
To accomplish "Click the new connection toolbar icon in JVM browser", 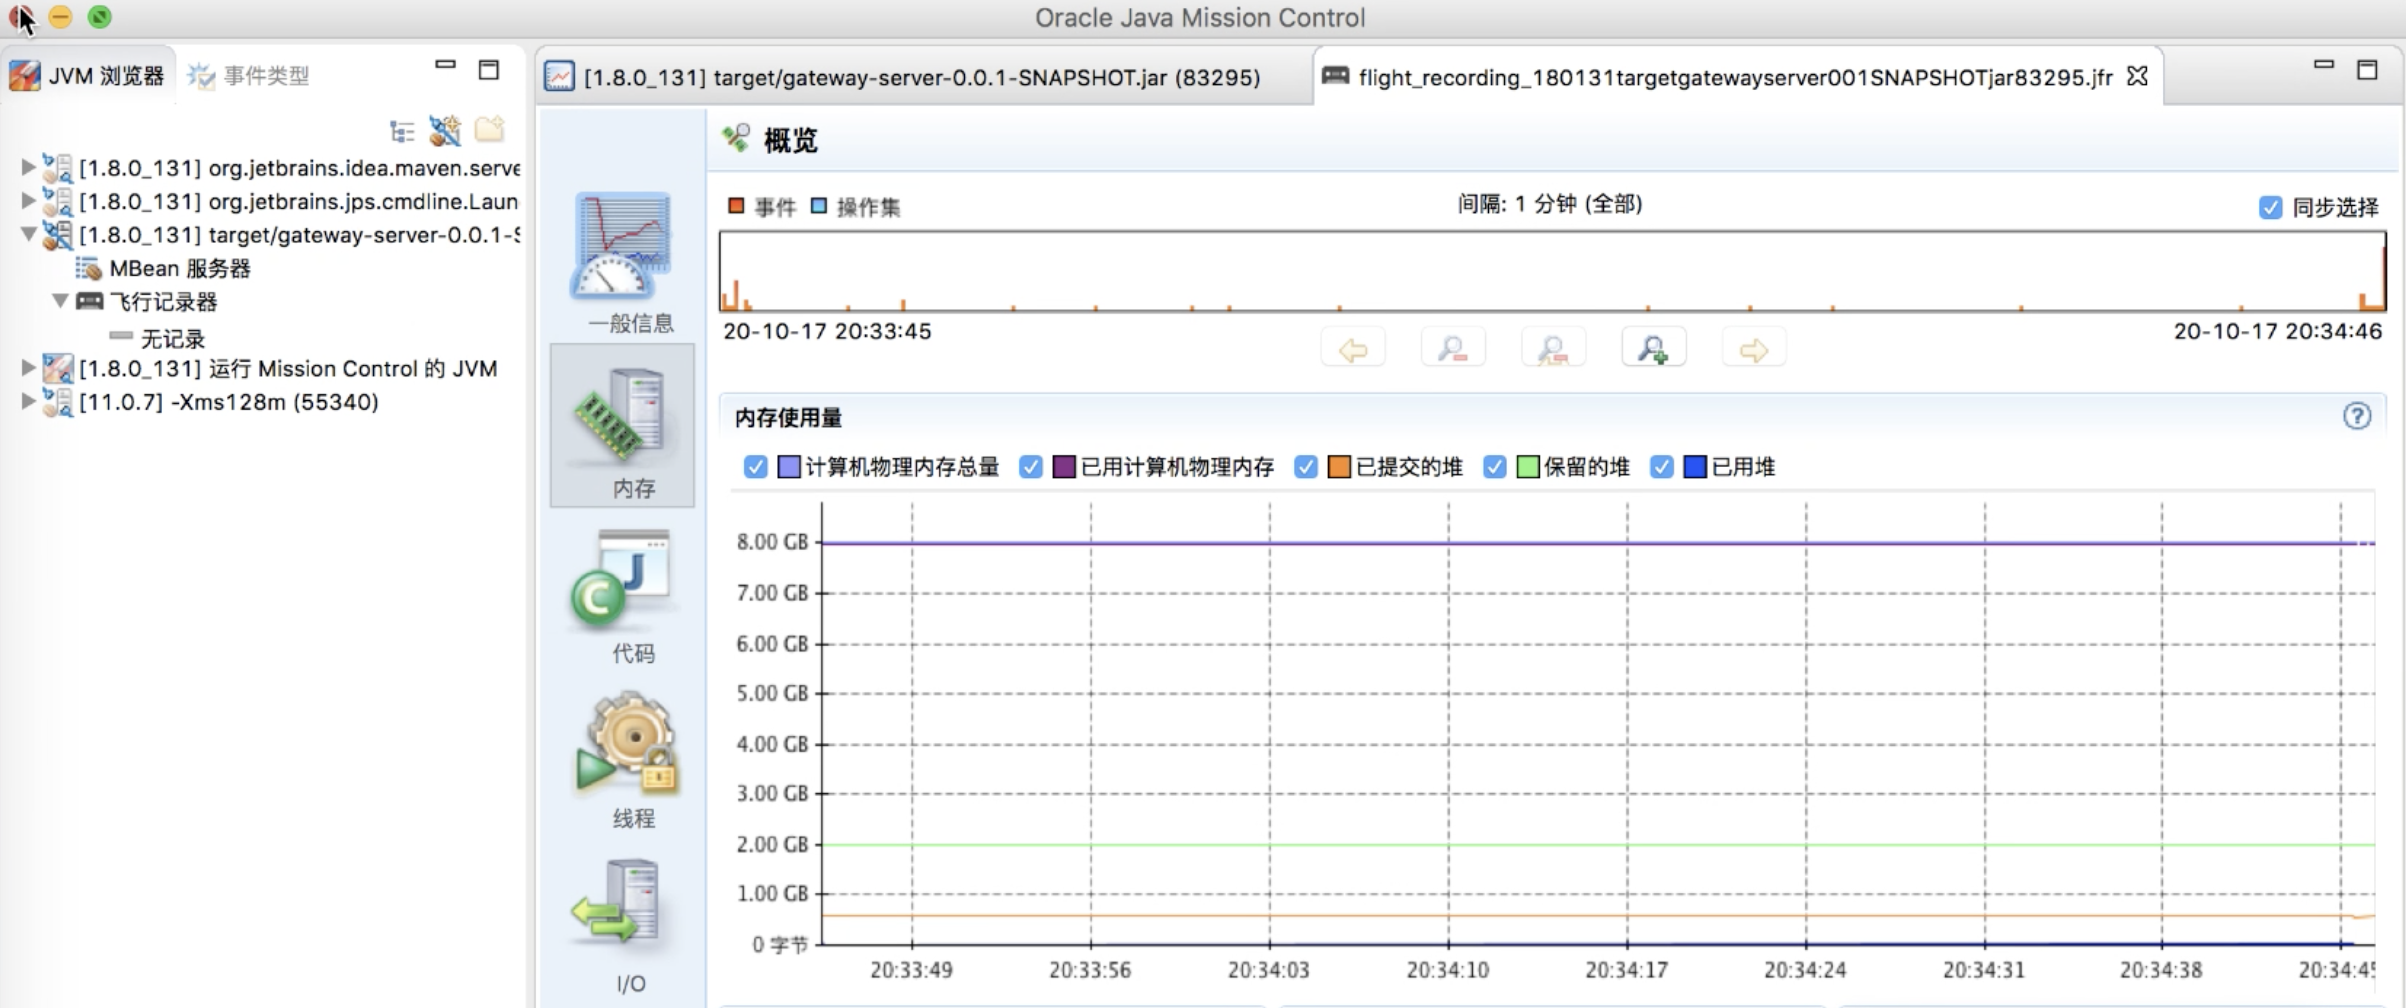I will tap(445, 130).
